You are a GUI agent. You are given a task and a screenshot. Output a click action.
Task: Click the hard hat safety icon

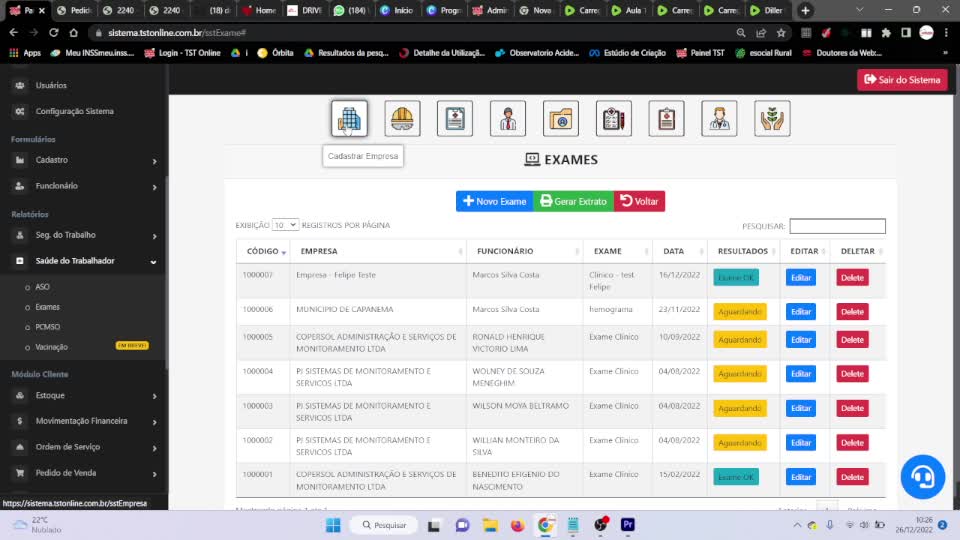(x=402, y=118)
